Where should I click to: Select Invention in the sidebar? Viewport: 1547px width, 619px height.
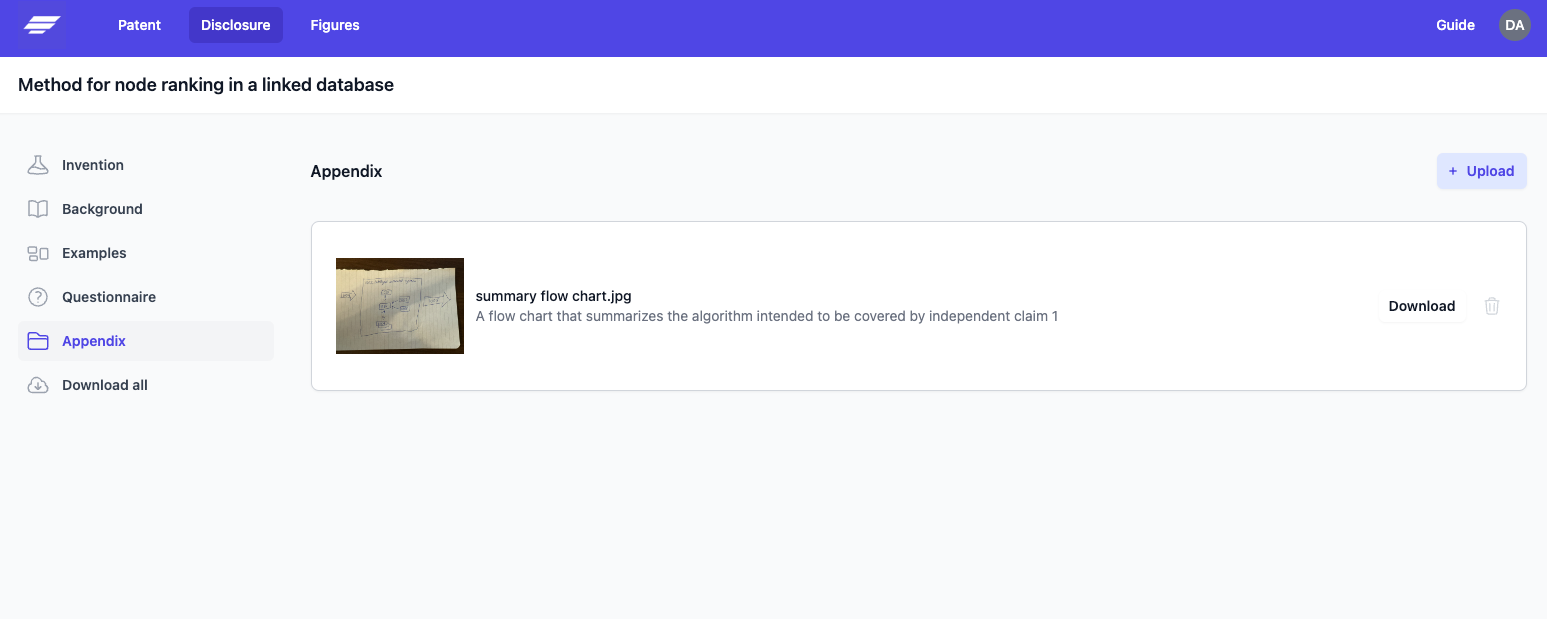pyautogui.click(x=93, y=164)
